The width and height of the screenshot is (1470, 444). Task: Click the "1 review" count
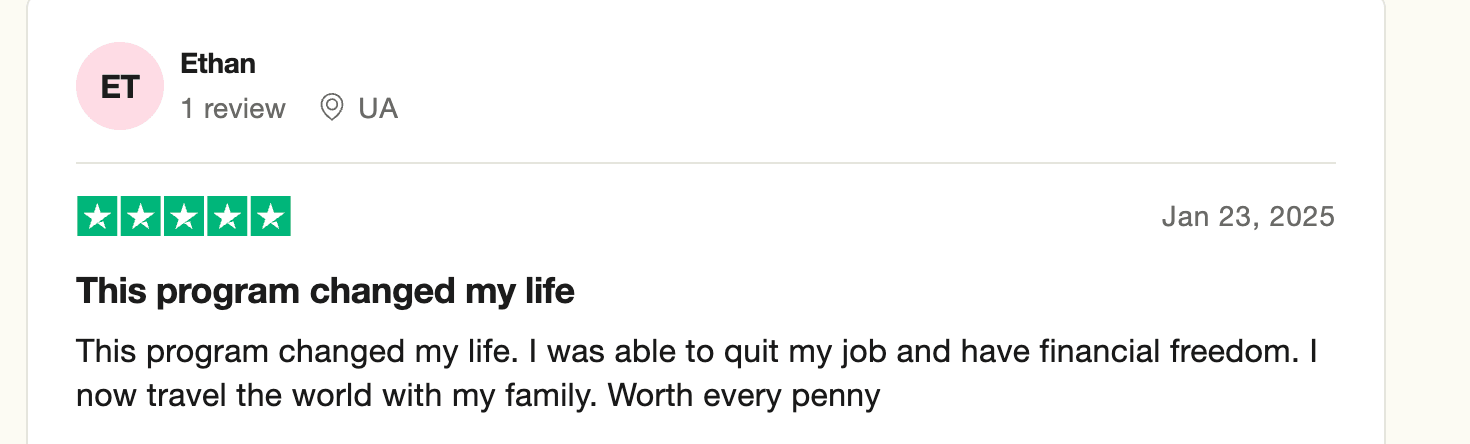pos(233,108)
